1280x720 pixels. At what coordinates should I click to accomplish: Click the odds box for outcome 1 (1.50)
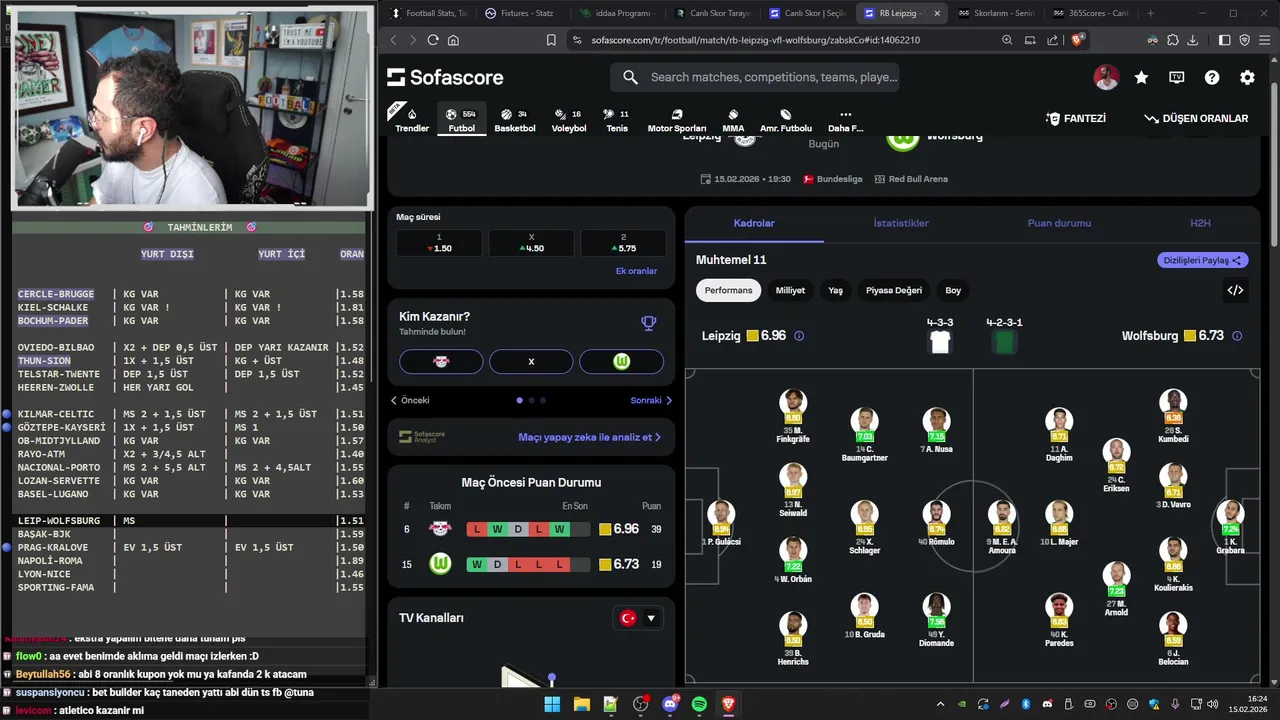(x=439, y=243)
